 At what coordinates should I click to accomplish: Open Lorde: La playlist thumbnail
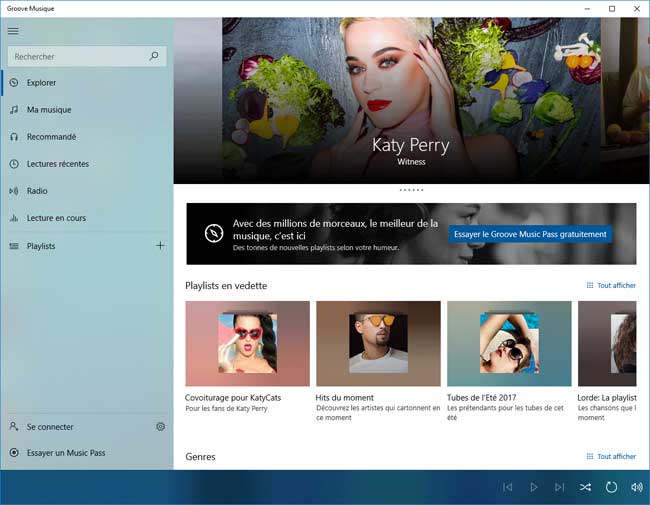tap(607, 344)
